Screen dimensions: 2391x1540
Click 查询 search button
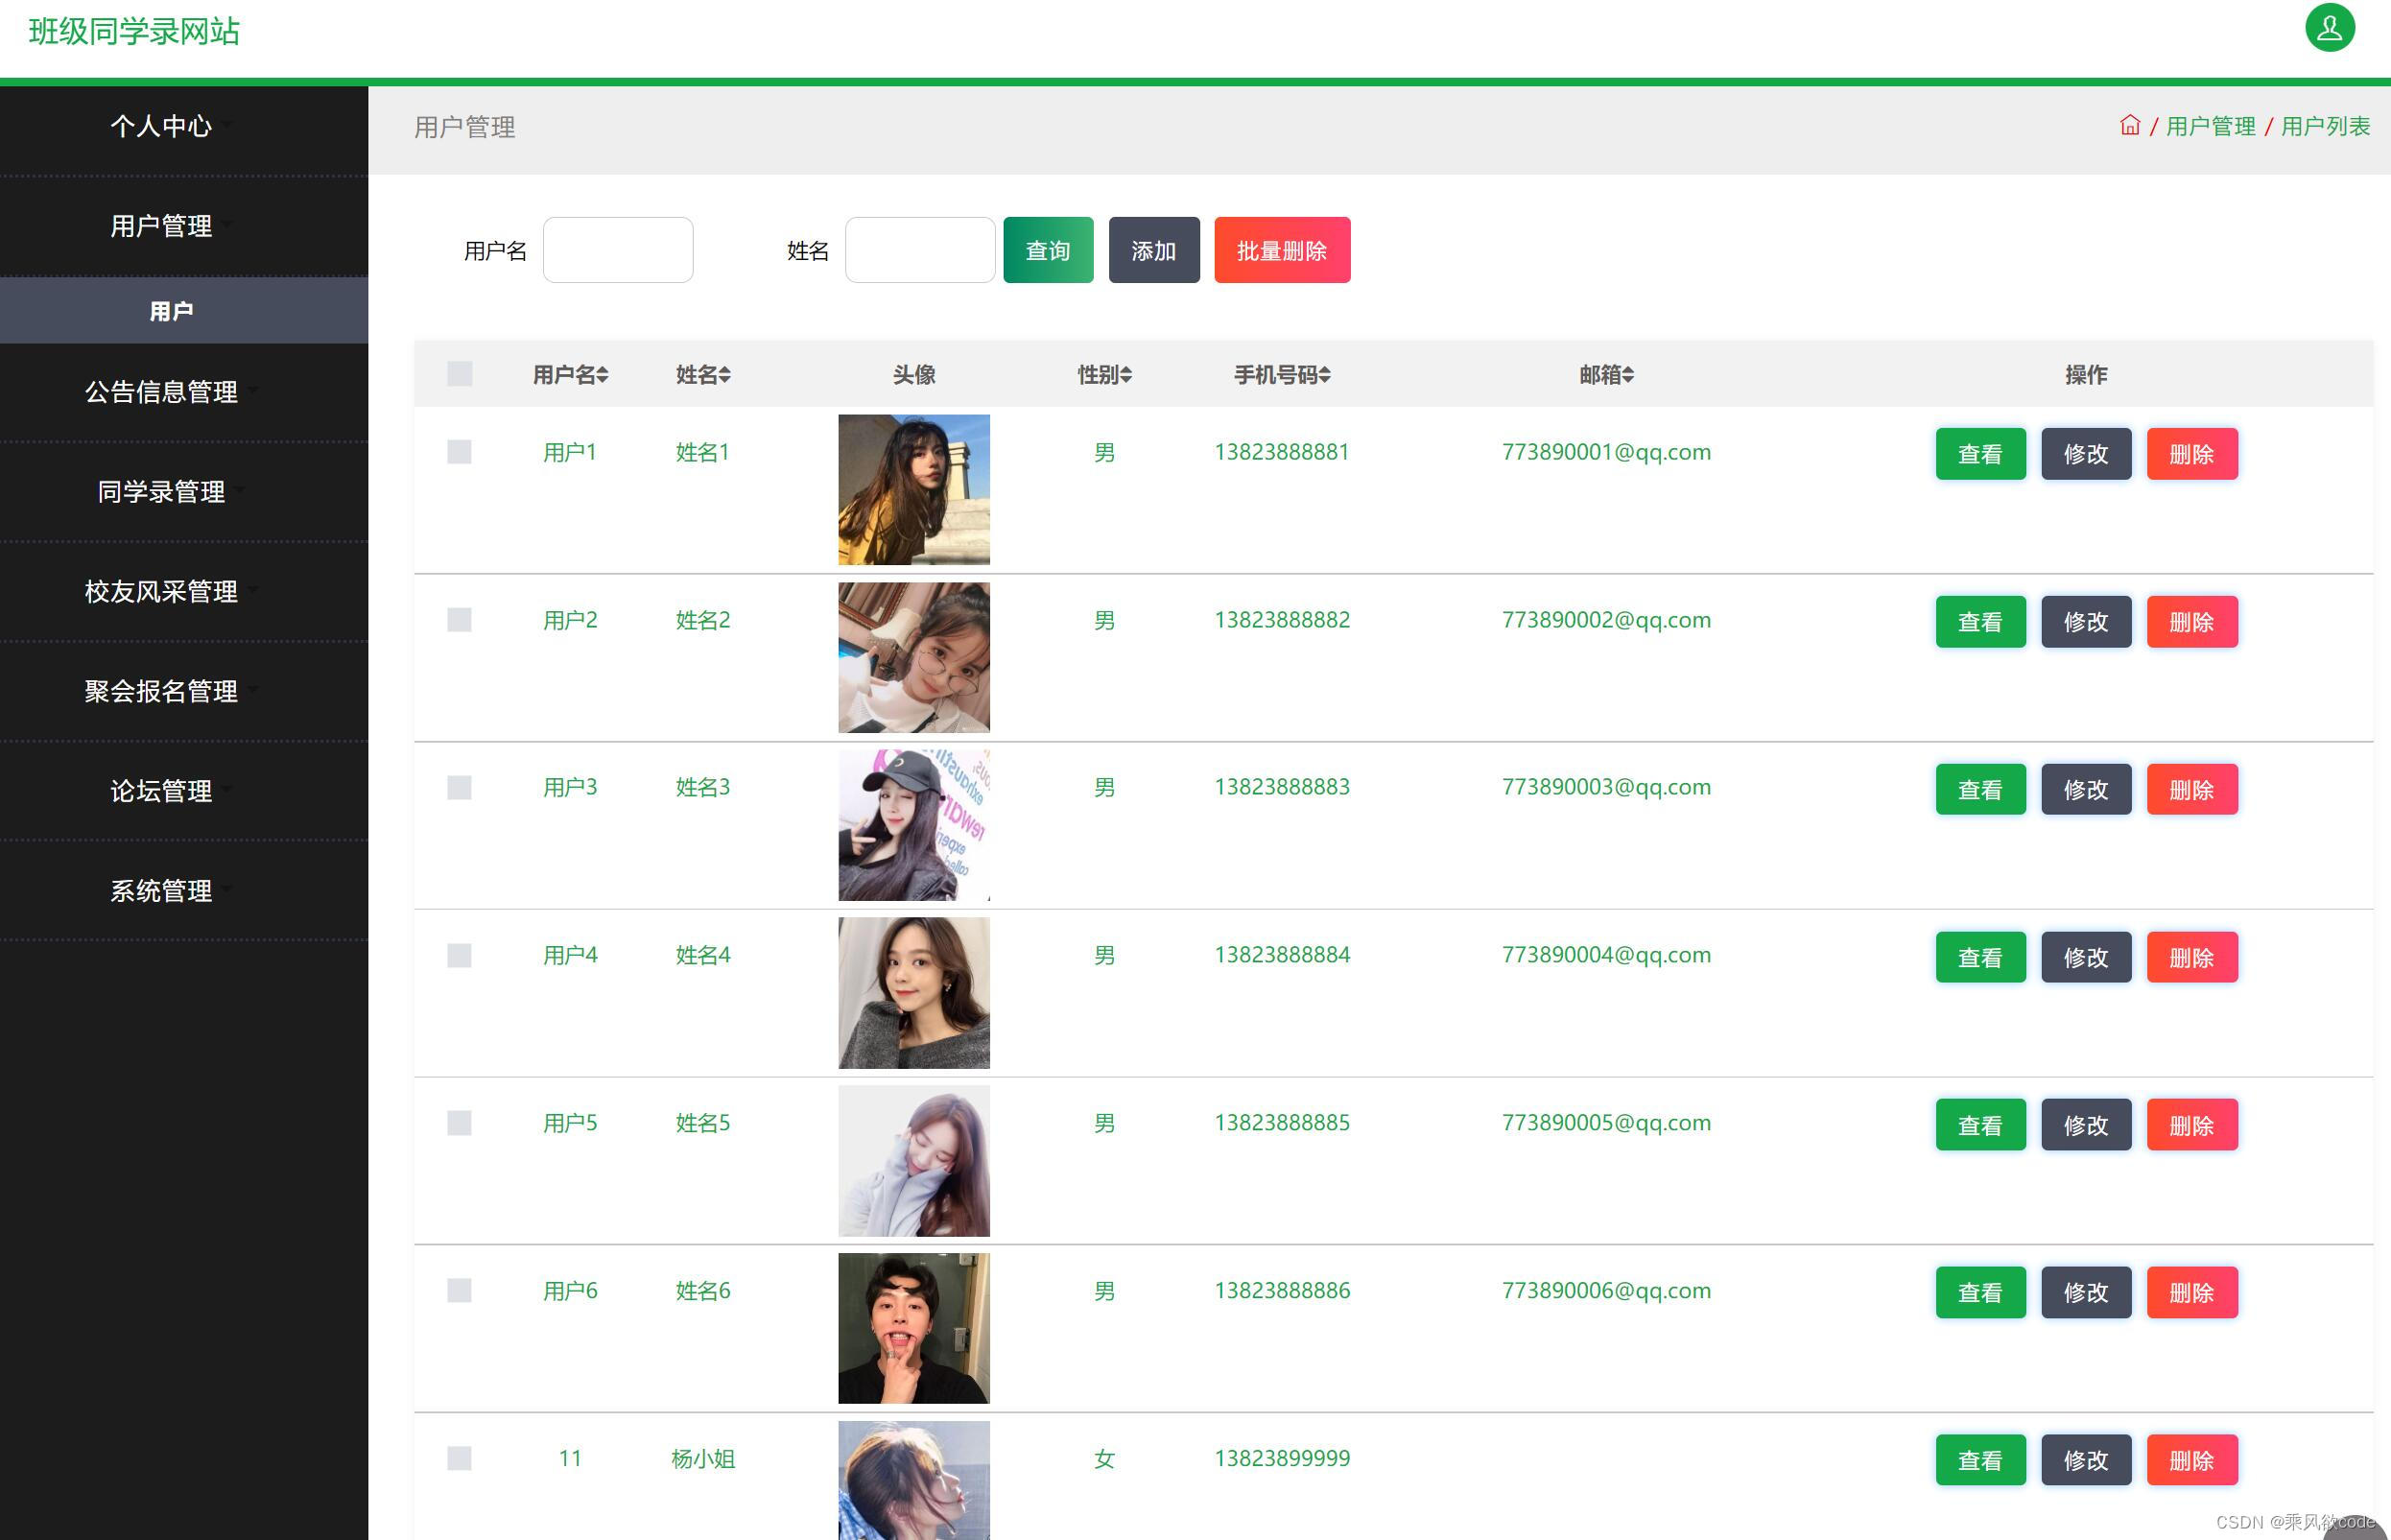click(x=1047, y=250)
